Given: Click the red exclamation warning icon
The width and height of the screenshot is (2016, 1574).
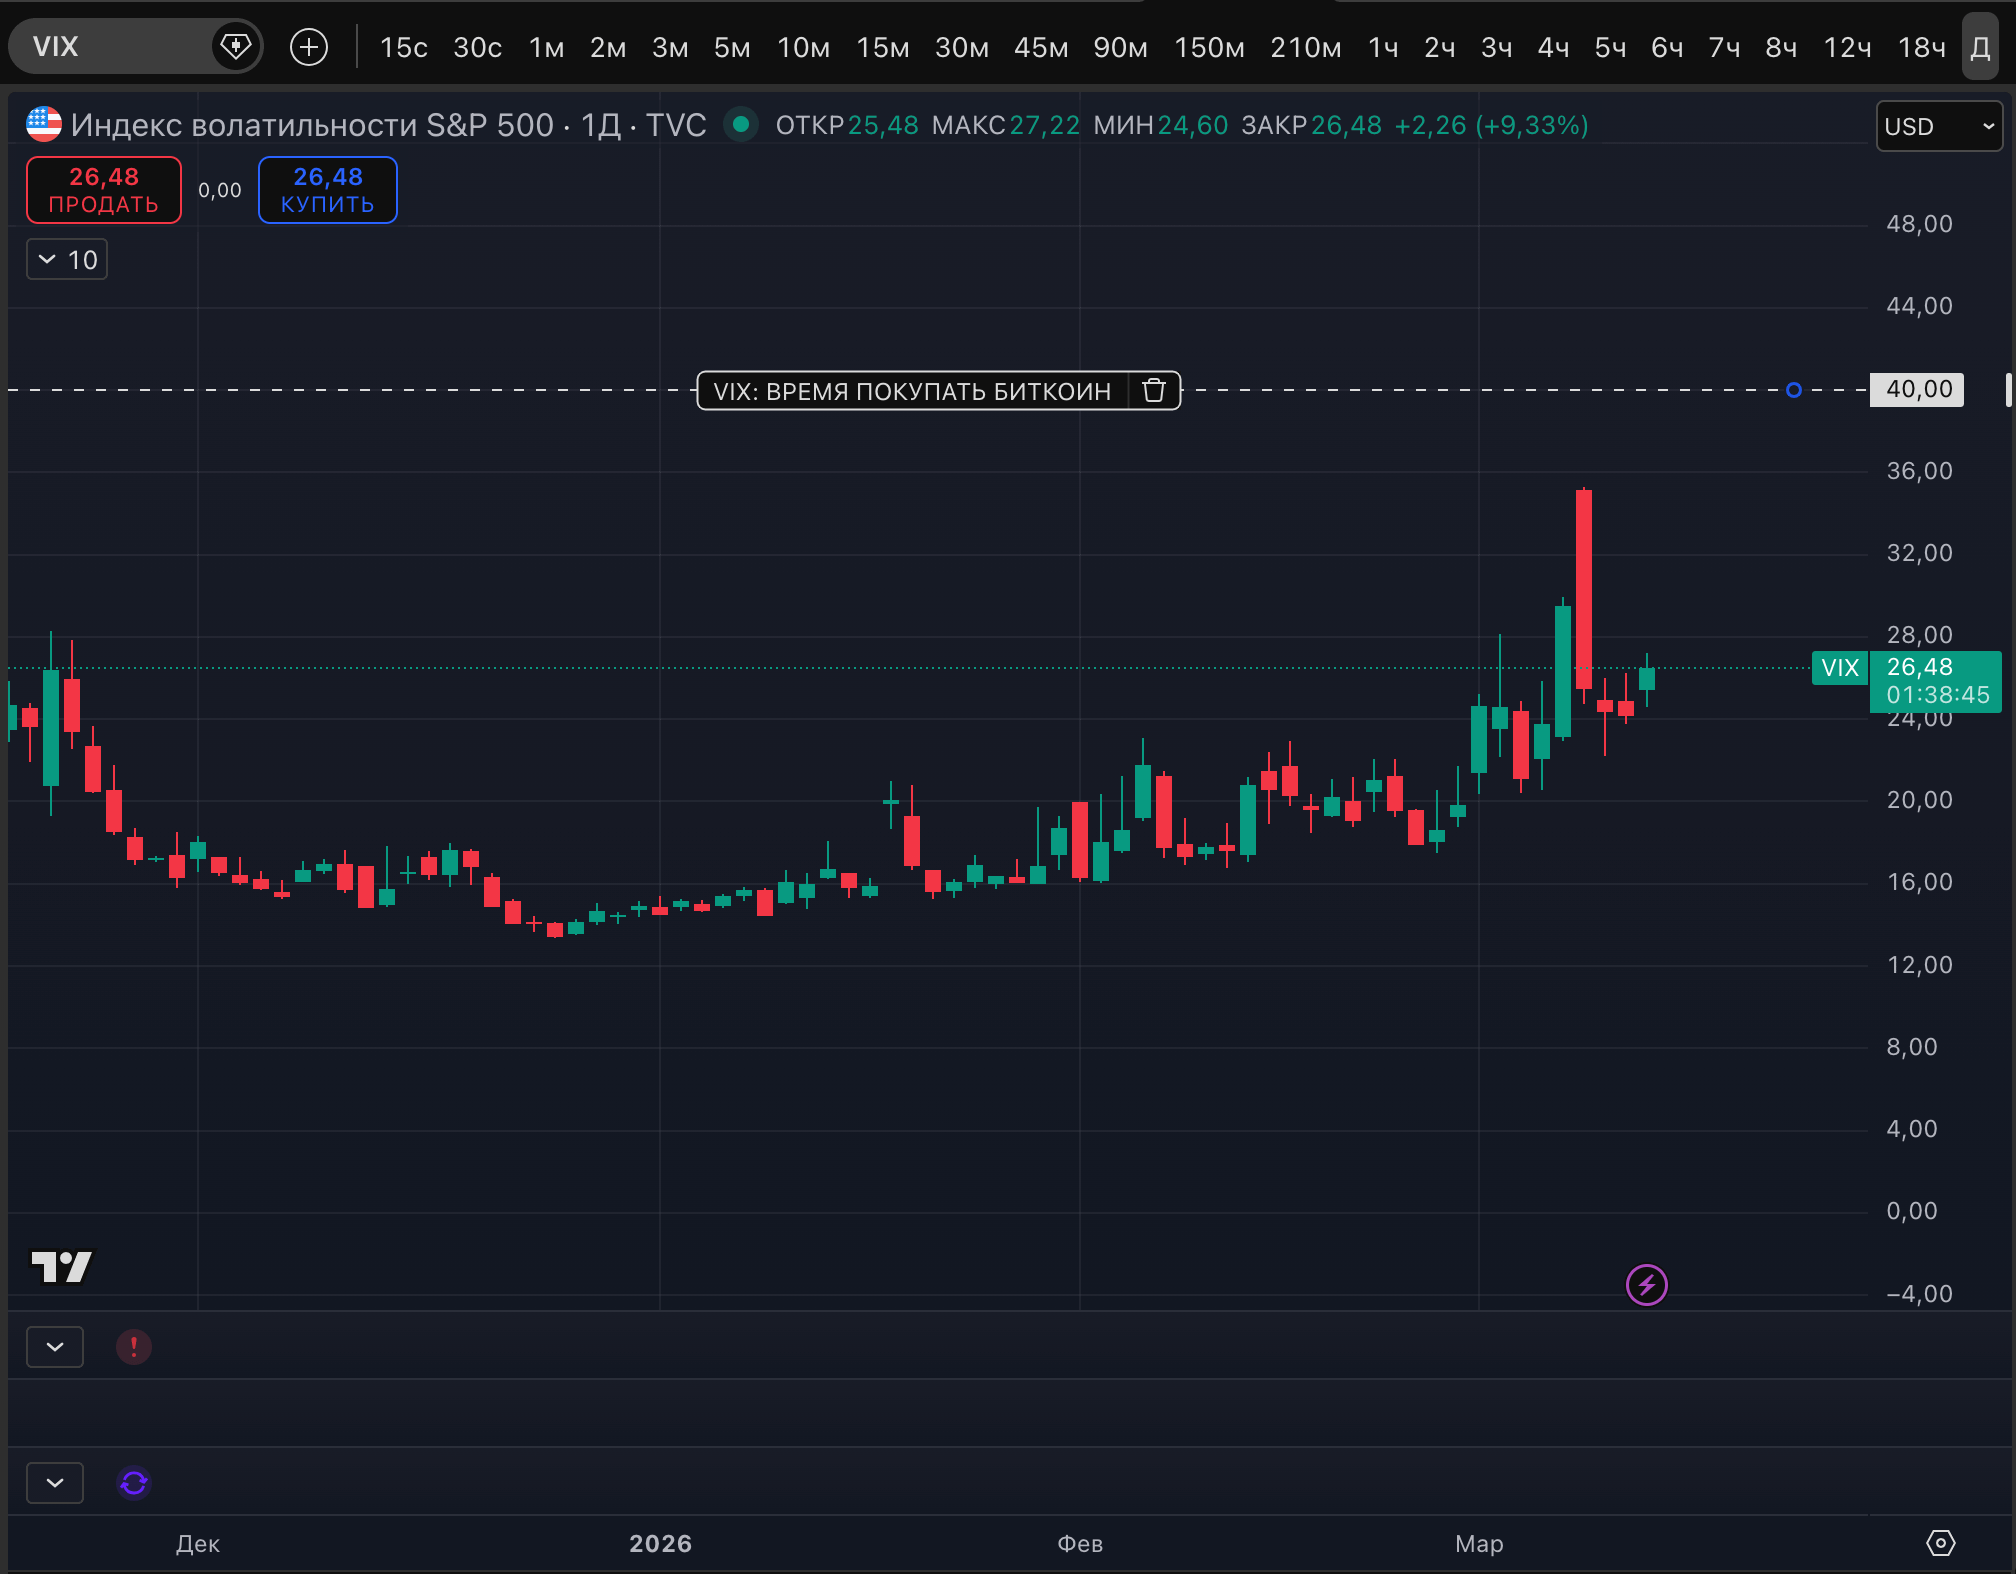Looking at the screenshot, I should pos(134,1347).
